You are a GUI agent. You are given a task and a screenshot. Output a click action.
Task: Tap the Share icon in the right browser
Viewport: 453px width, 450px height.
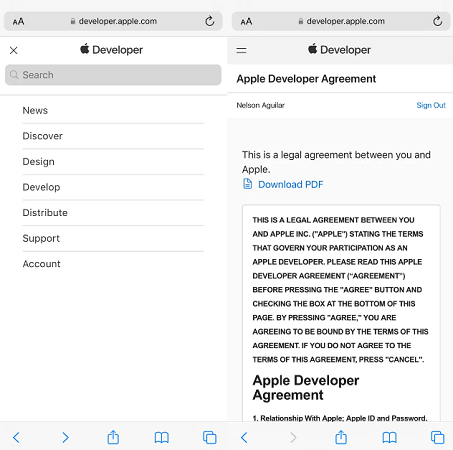coord(341,437)
